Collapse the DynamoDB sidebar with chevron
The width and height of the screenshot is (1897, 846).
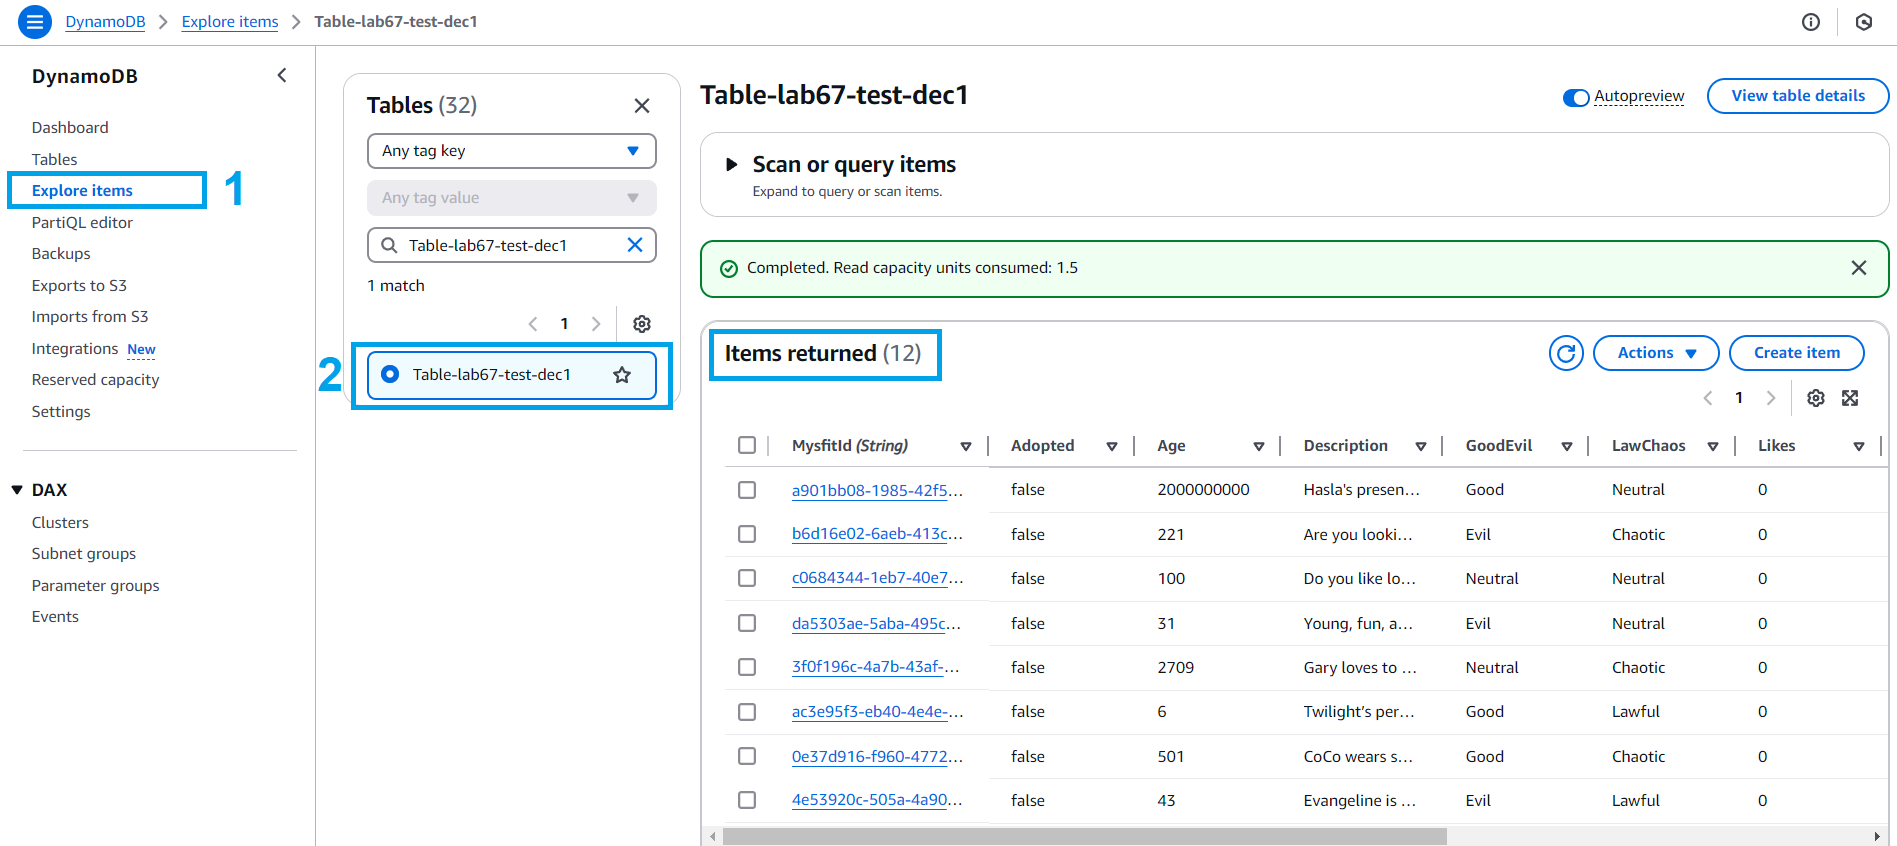click(282, 75)
